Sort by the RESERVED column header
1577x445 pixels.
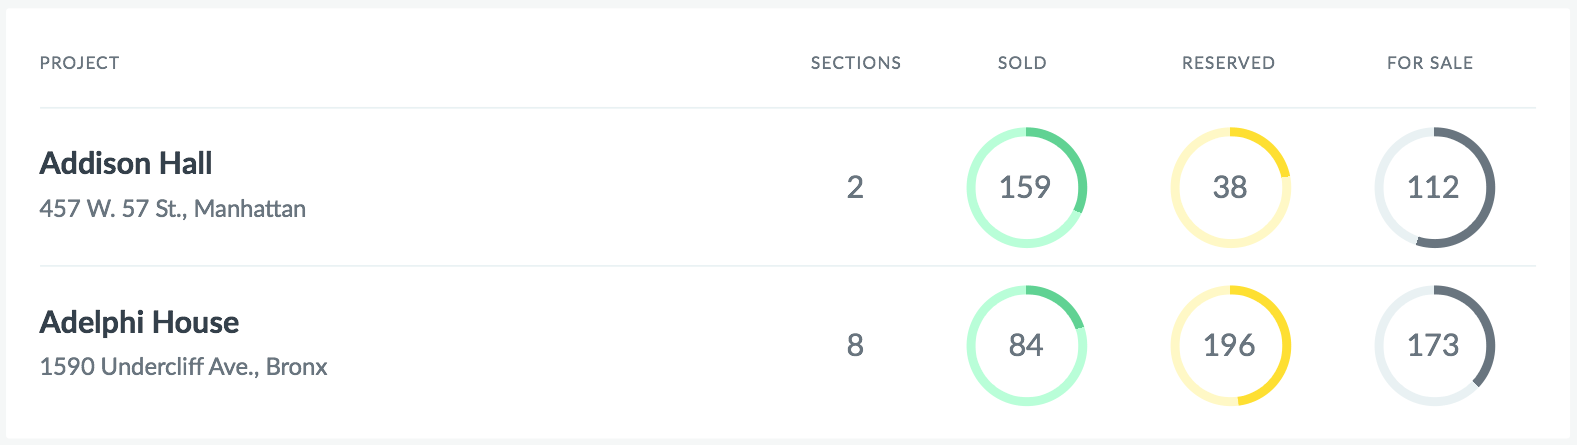[x=1228, y=63]
